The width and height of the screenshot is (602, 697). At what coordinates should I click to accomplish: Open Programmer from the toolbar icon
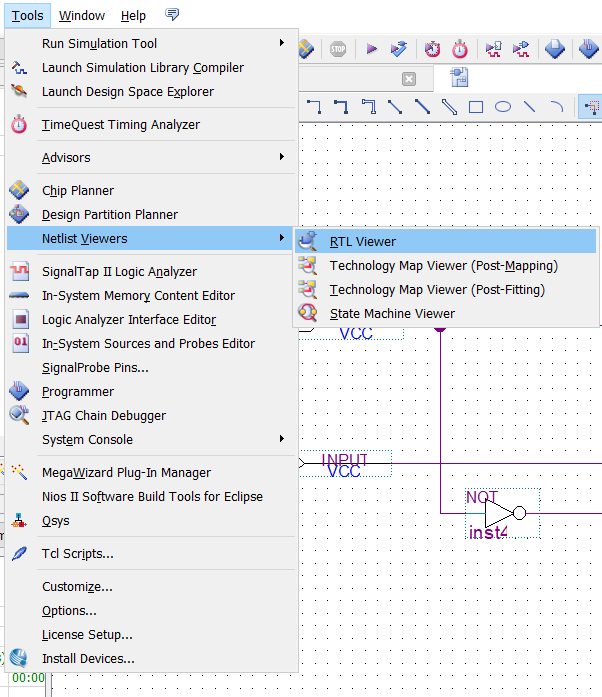pos(589,49)
